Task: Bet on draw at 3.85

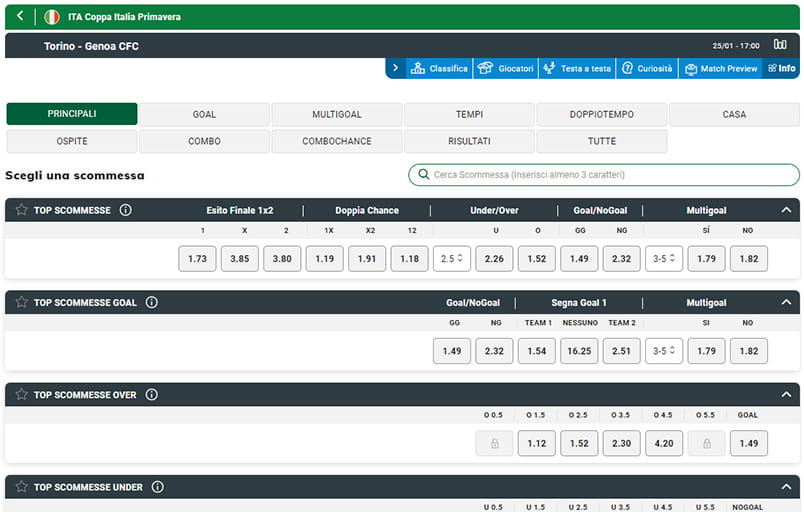Action: (239, 258)
